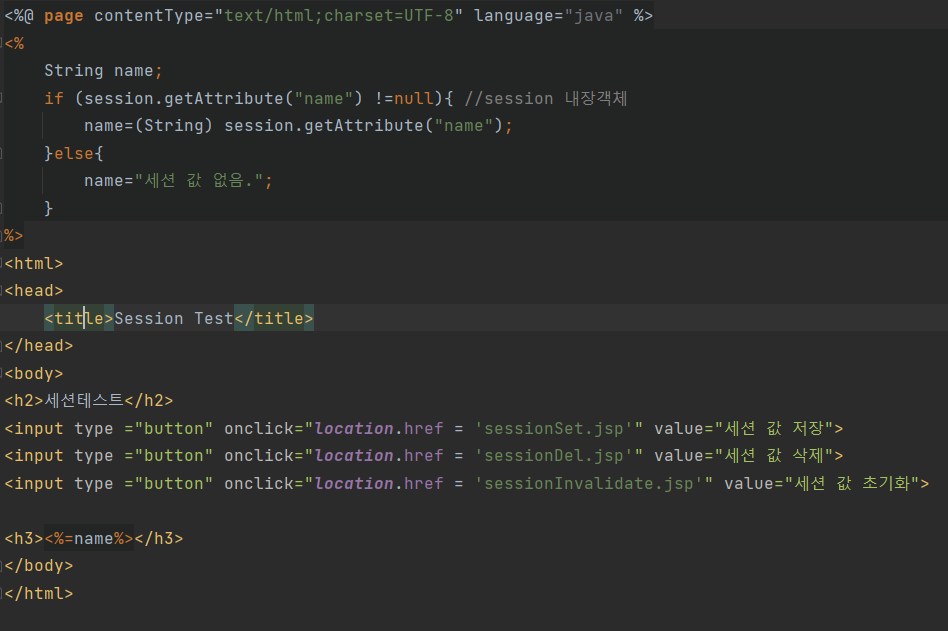Screen dimensions: 948x631
Task: Click the "text/html;charset=UTF-8" string
Action: [339, 16]
